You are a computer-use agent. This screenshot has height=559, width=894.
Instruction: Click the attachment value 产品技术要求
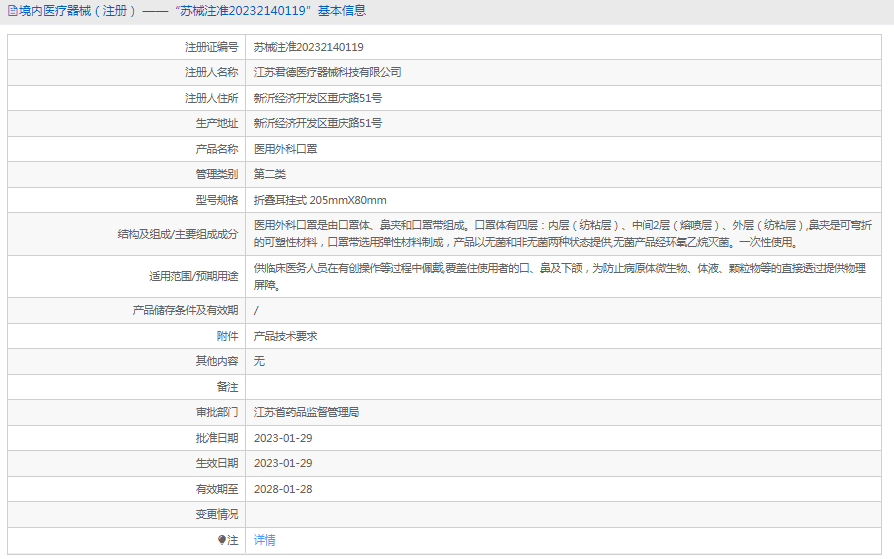click(x=285, y=336)
